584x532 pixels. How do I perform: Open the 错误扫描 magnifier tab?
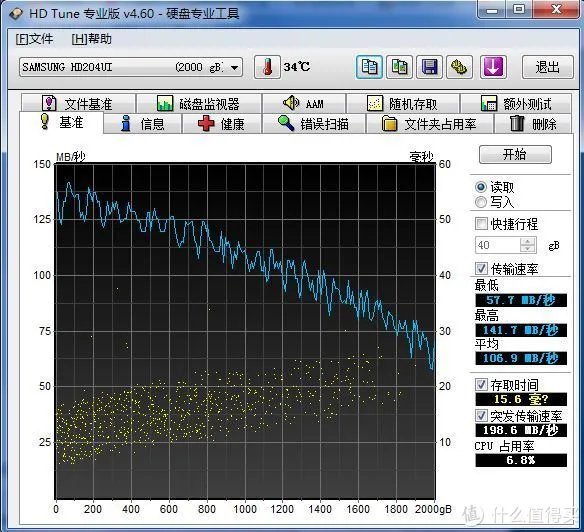314,124
